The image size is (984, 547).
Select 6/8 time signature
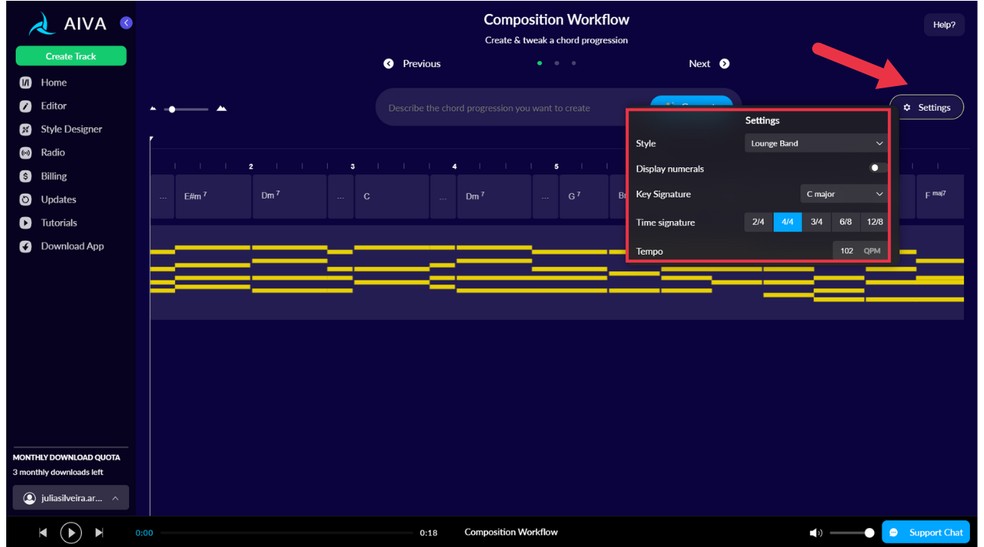[x=845, y=222]
